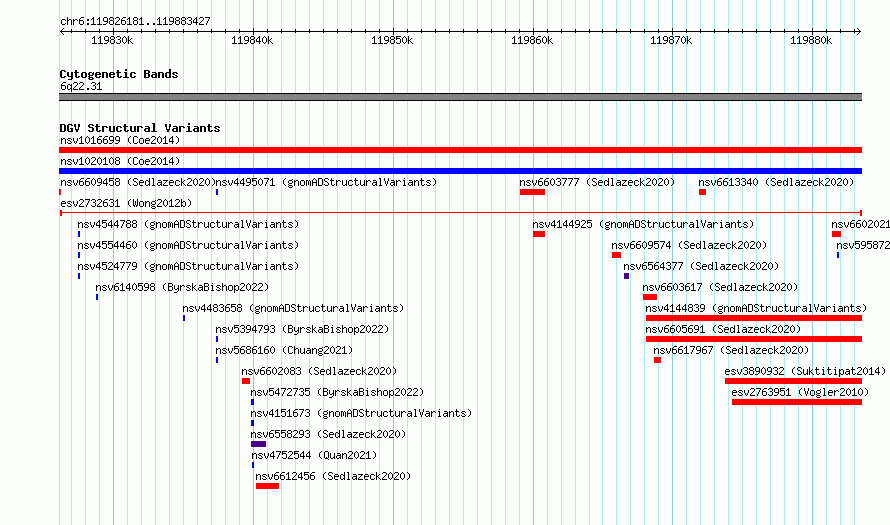The height and width of the screenshot is (525, 890).
Task: Select nsv4544788 (gnomADStructuralVariants) label
Action: [x=188, y=224]
